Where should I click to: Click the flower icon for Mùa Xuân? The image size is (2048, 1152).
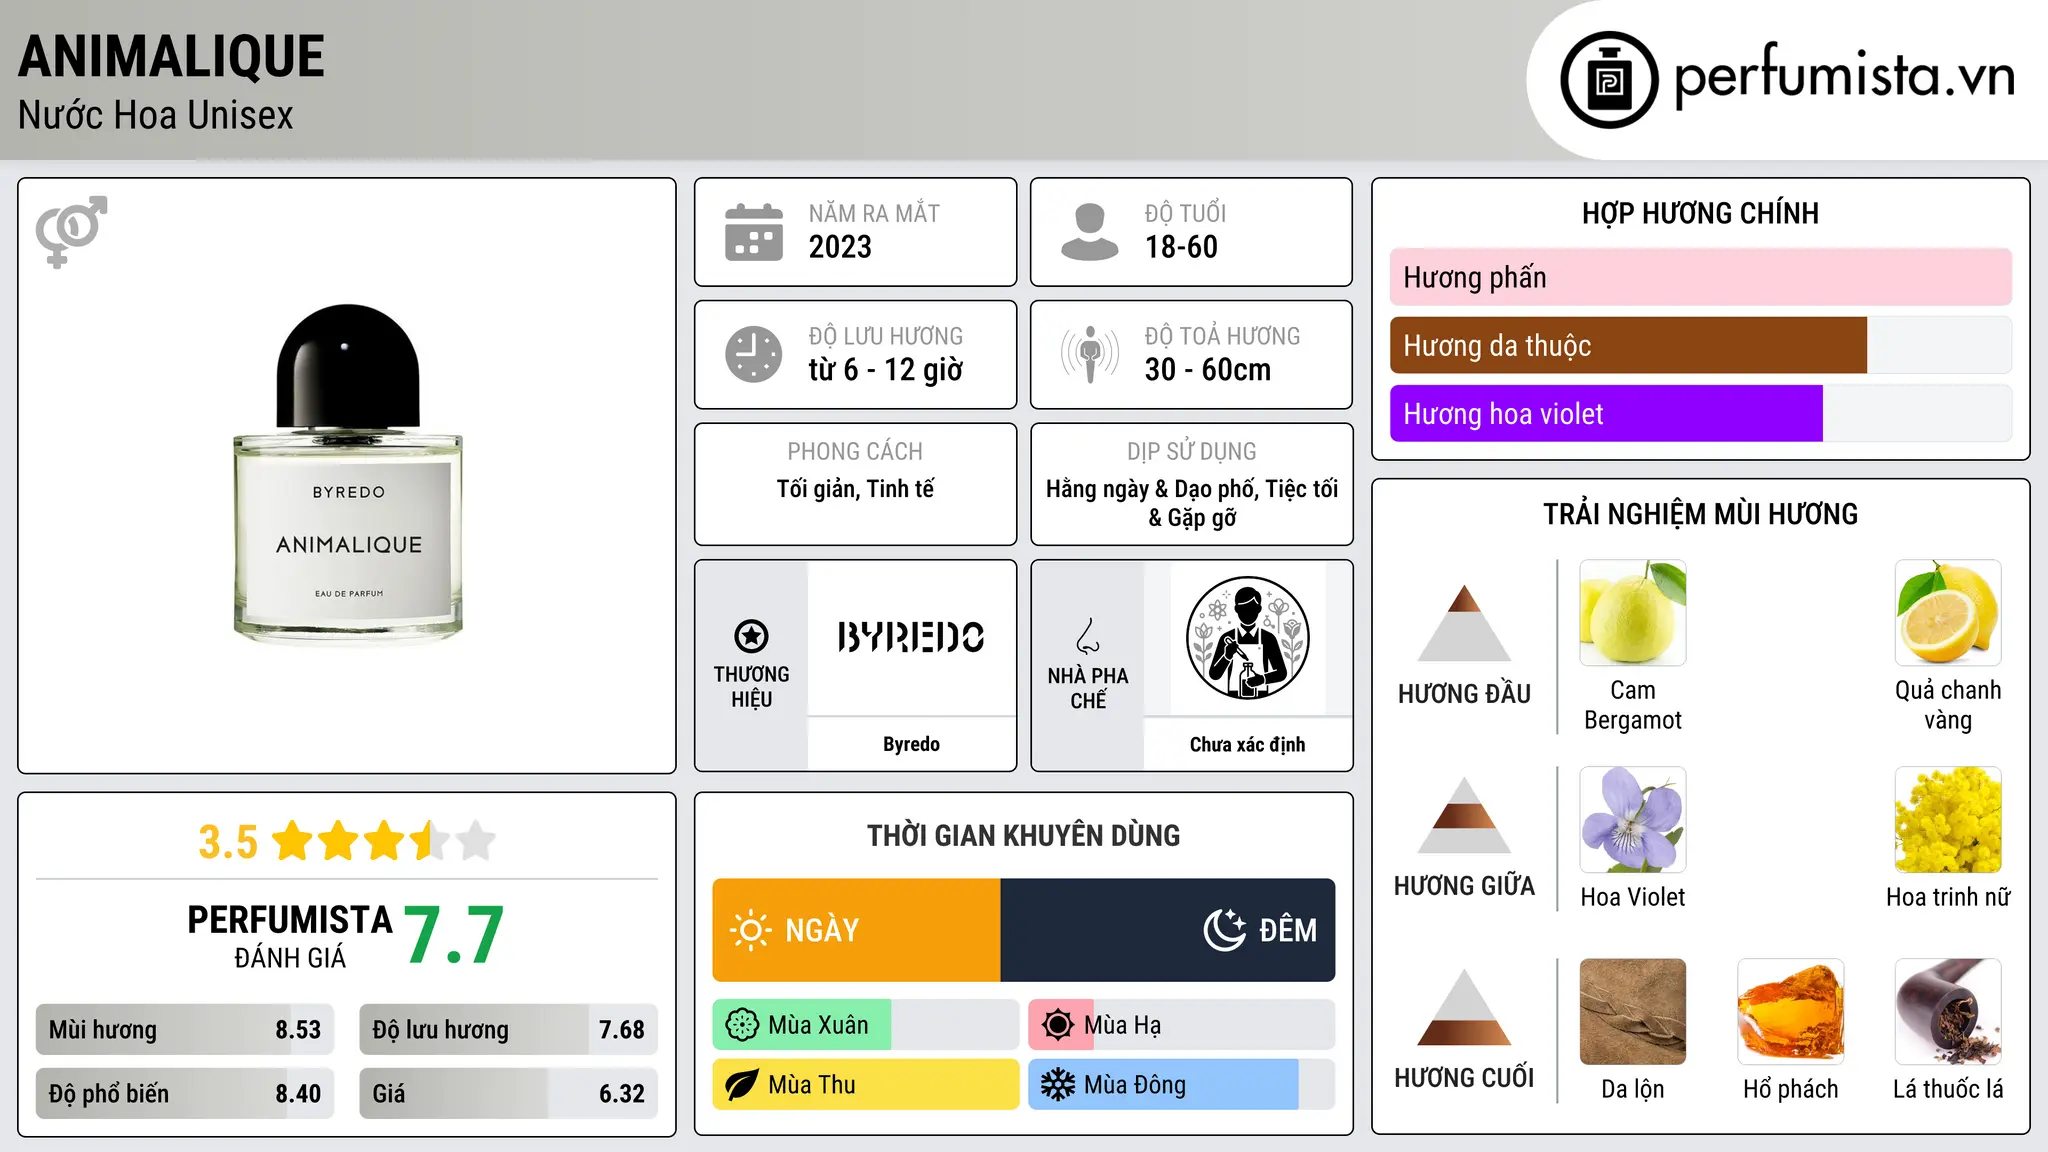742,1025
